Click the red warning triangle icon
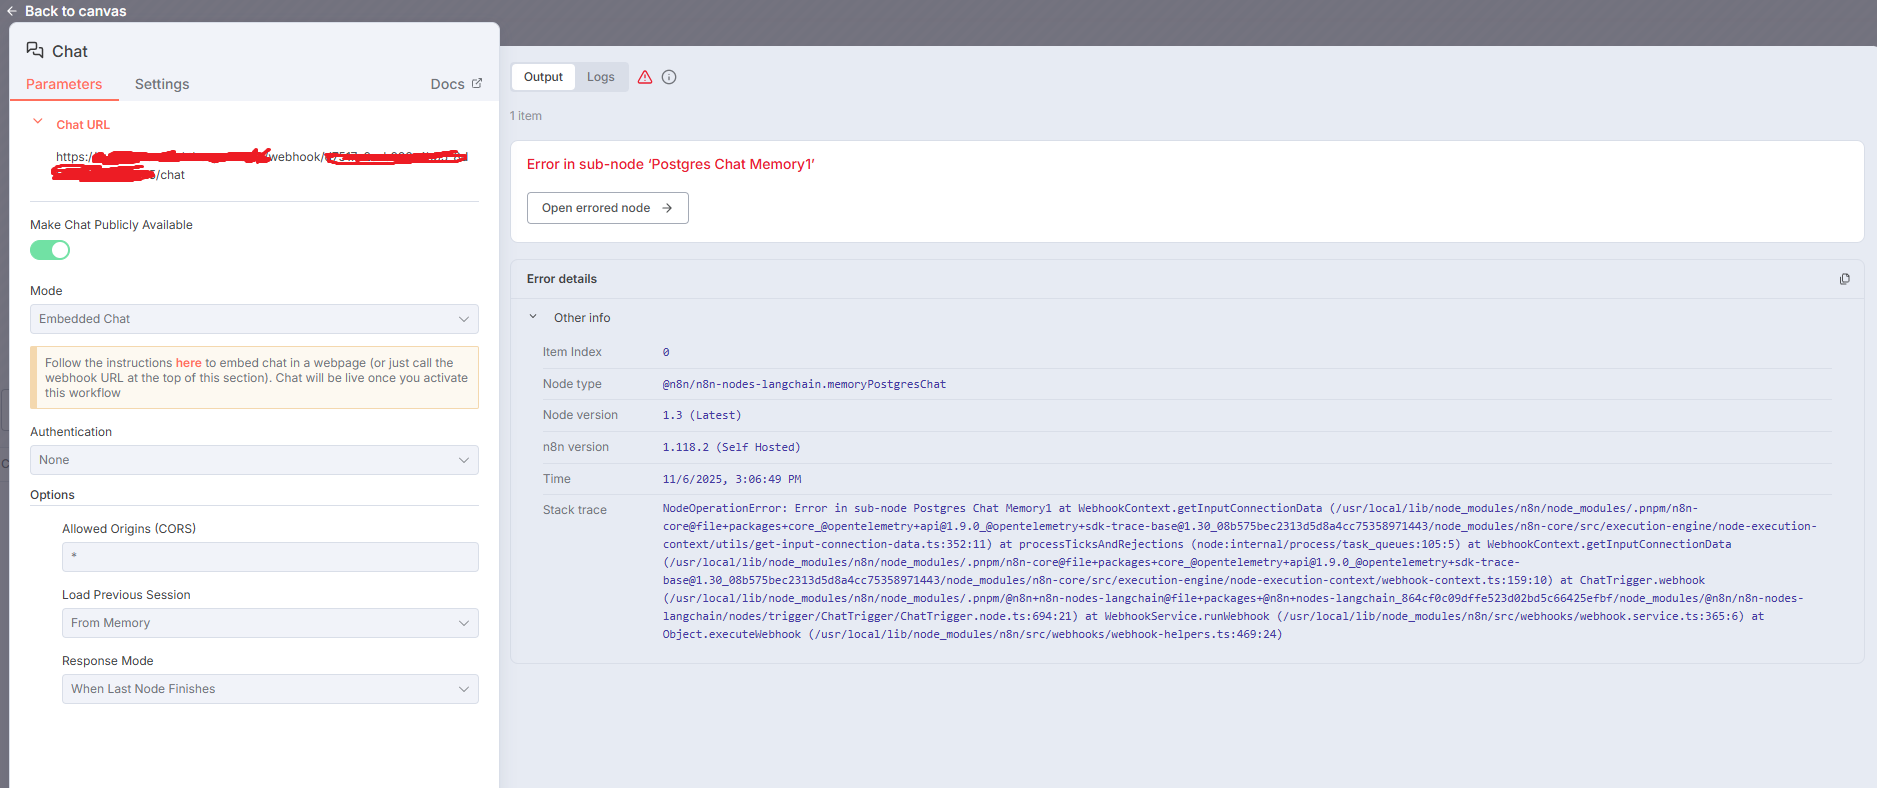Image resolution: width=1877 pixels, height=788 pixels. 645,77
